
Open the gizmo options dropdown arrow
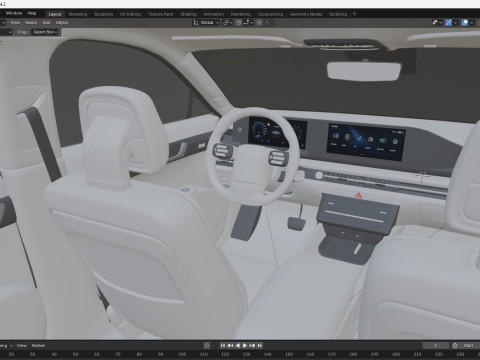pos(455,23)
